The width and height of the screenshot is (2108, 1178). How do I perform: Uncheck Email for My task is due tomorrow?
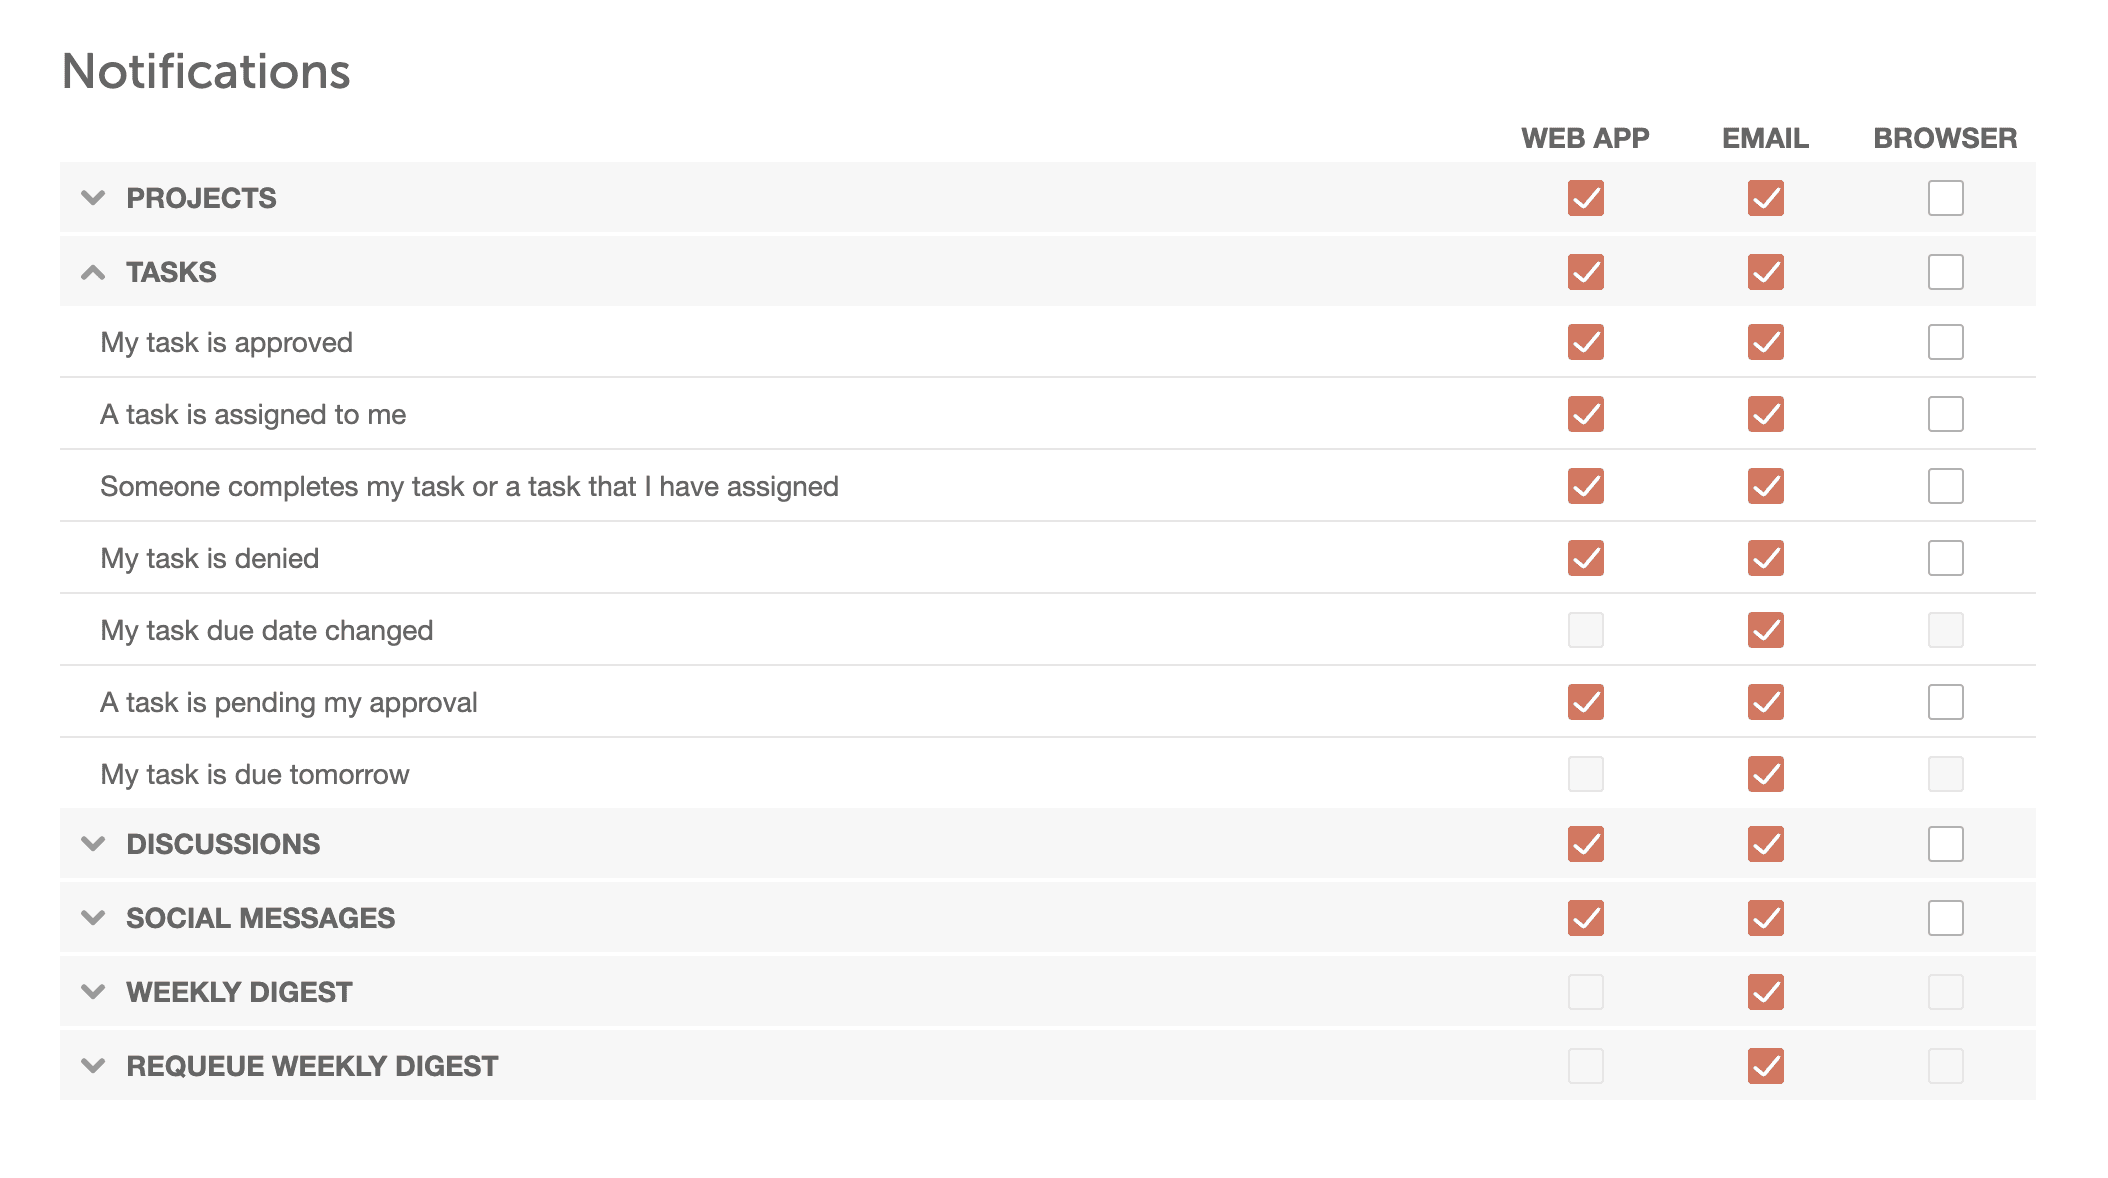coord(1766,774)
